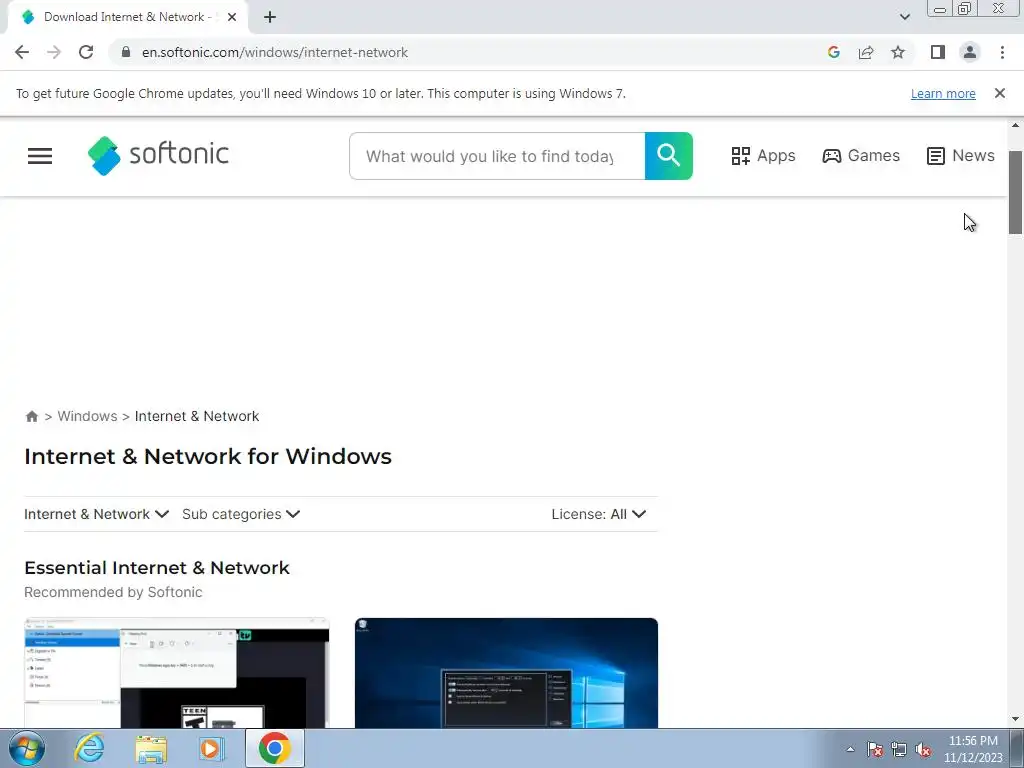
Task: Open the Games section
Action: [861, 155]
